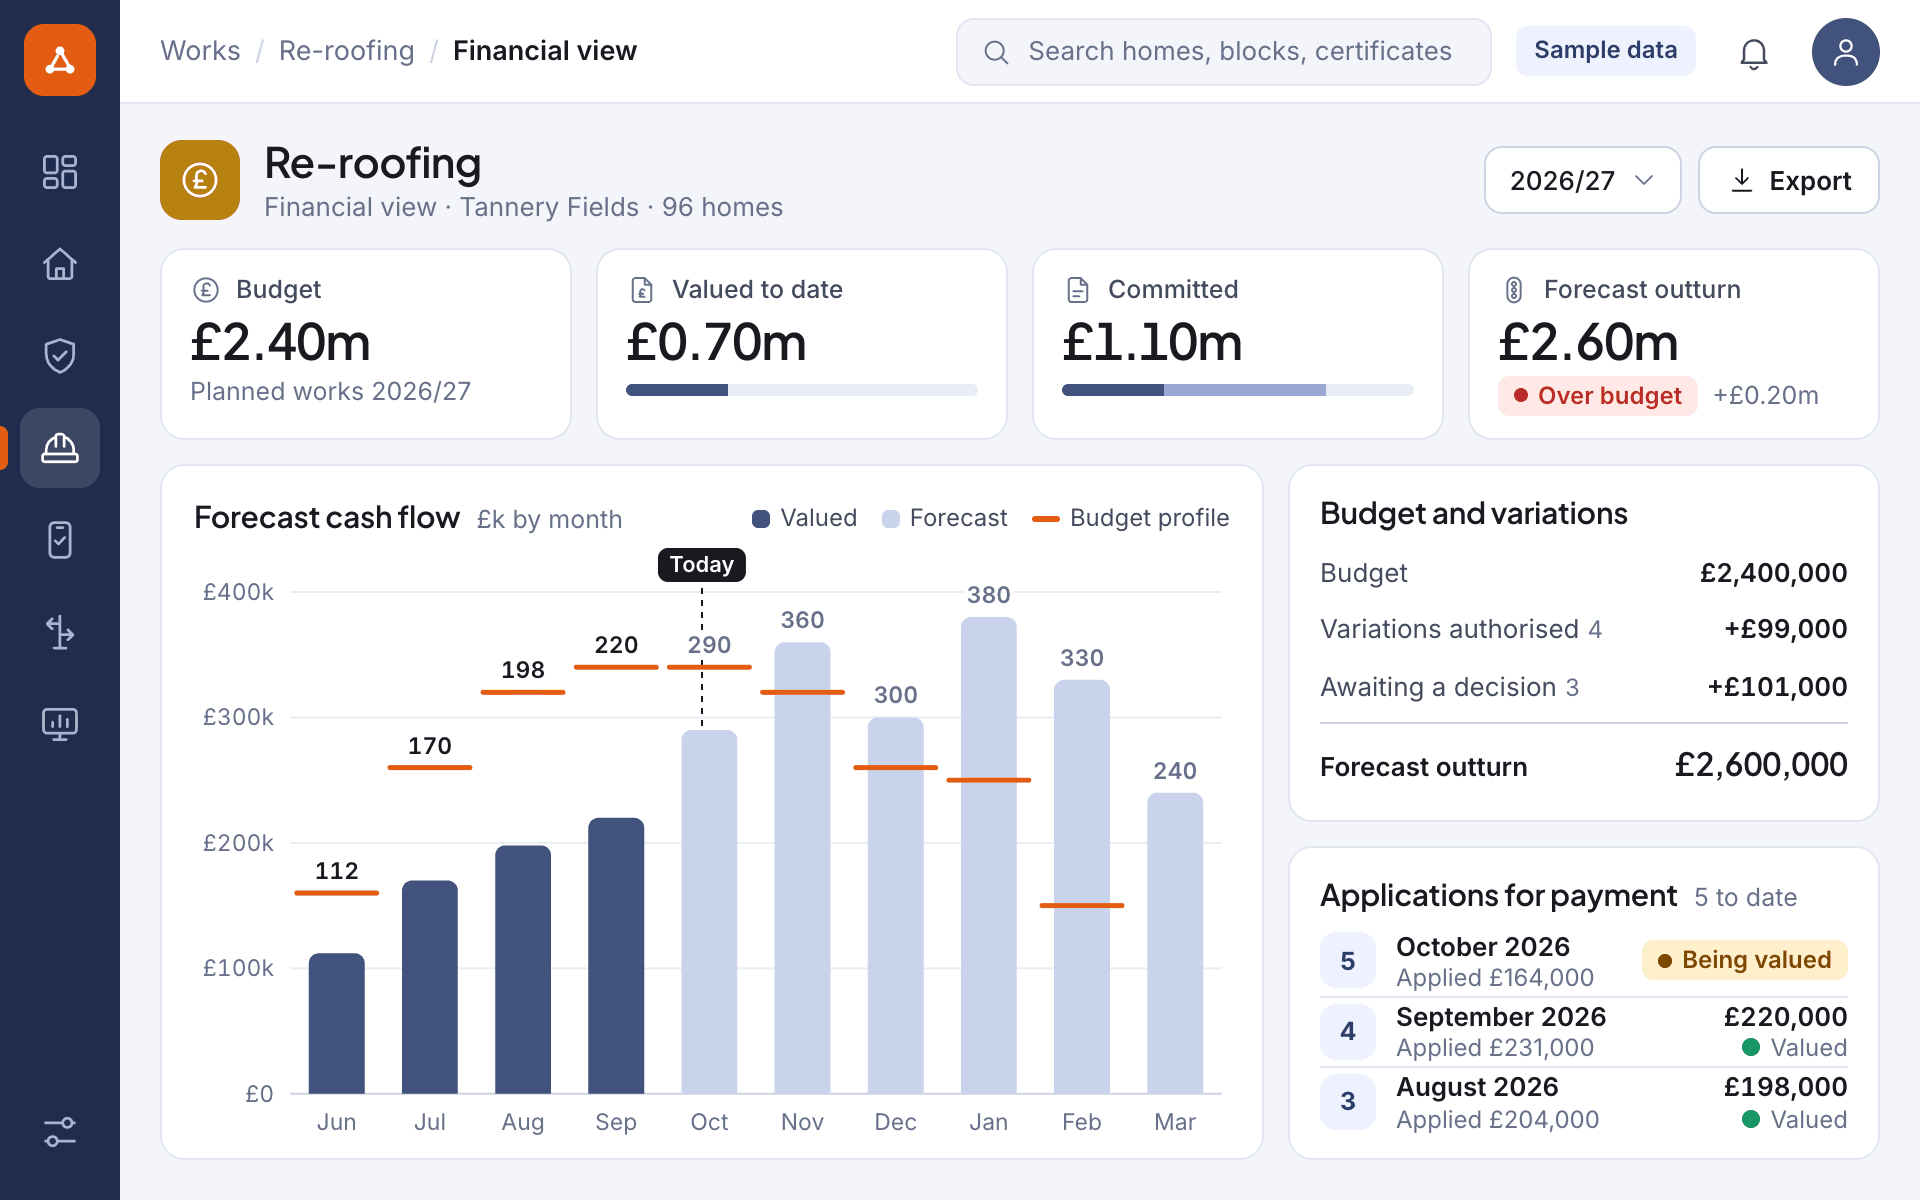The height and width of the screenshot is (1200, 1920).
Task: Open the signpost sidebar icon
Action: pyautogui.click(x=60, y=632)
